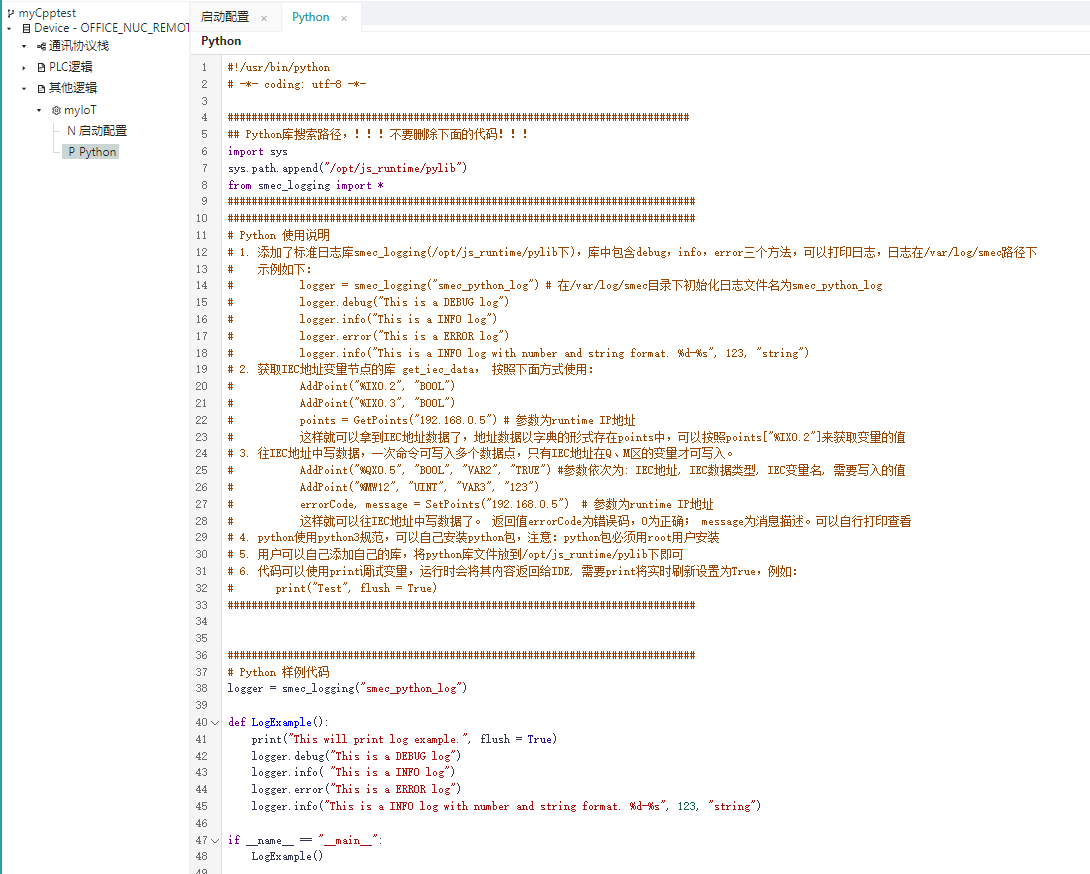Click logger.info format call on line 45
The image size is (1090, 874).
(x=506, y=807)
